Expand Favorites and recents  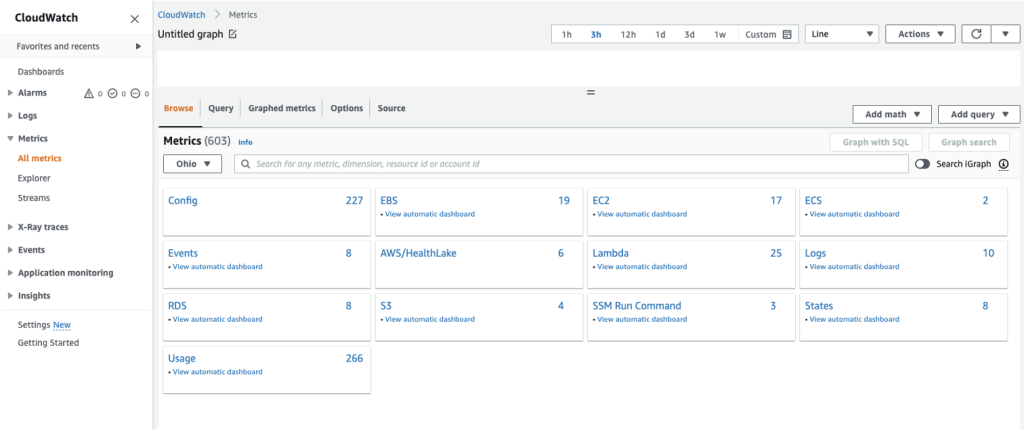(x=138, y=46)
